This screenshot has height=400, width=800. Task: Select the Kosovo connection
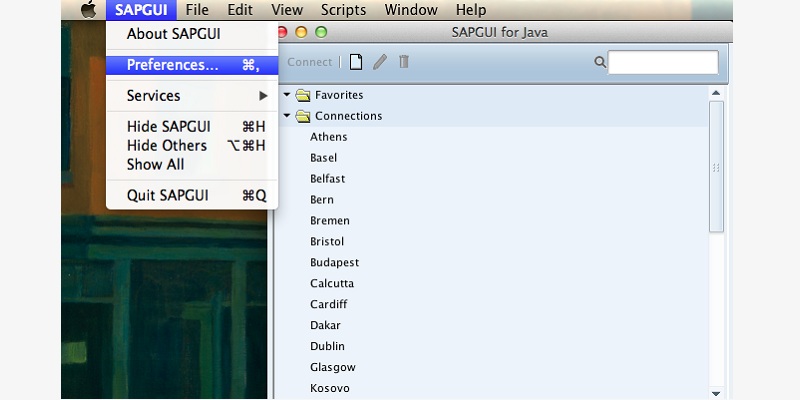(x=330, y=388)
